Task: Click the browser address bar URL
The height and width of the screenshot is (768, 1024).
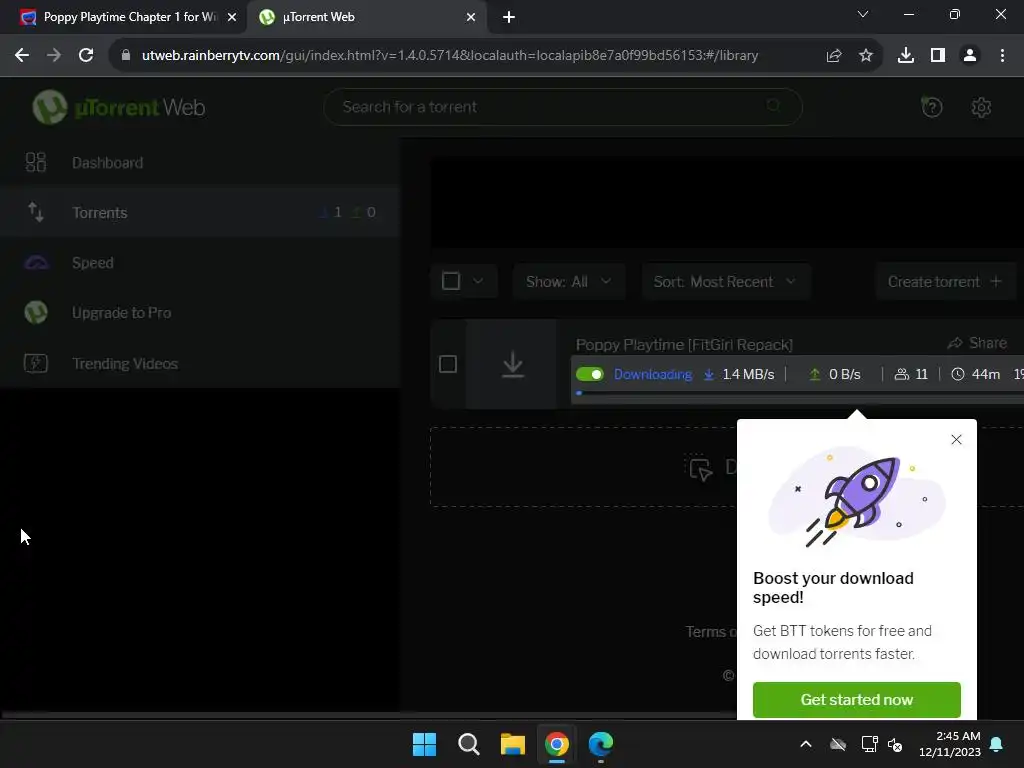Action: click(450, 56)
